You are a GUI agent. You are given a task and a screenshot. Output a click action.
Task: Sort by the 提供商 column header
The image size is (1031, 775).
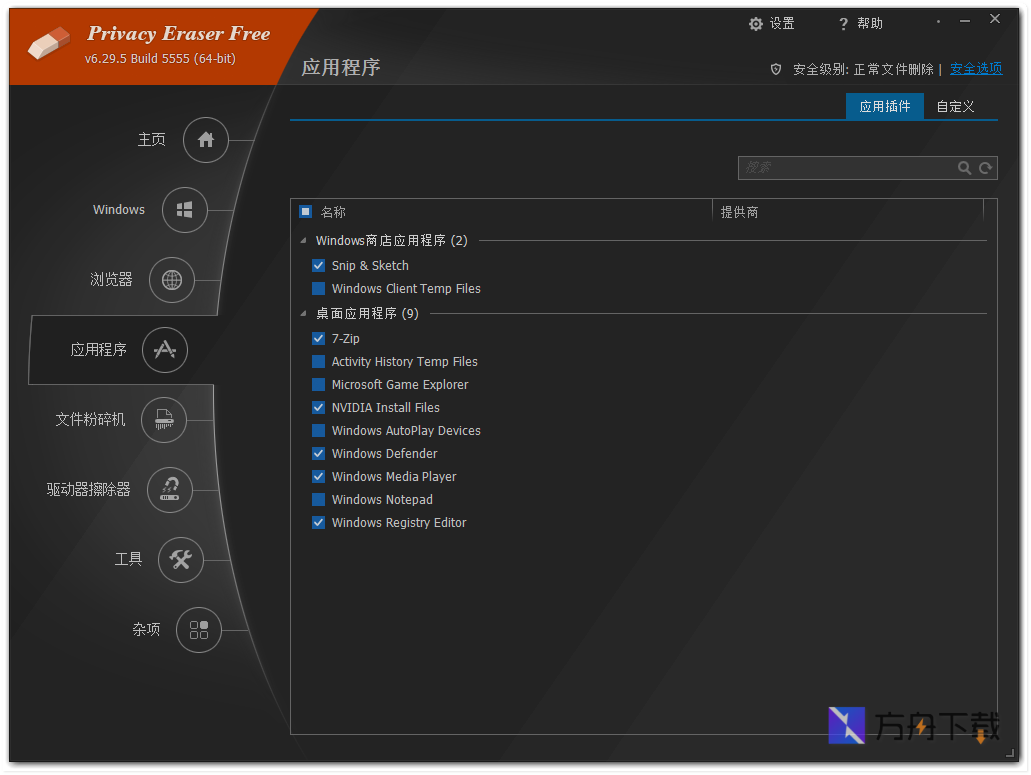[739, 212]
